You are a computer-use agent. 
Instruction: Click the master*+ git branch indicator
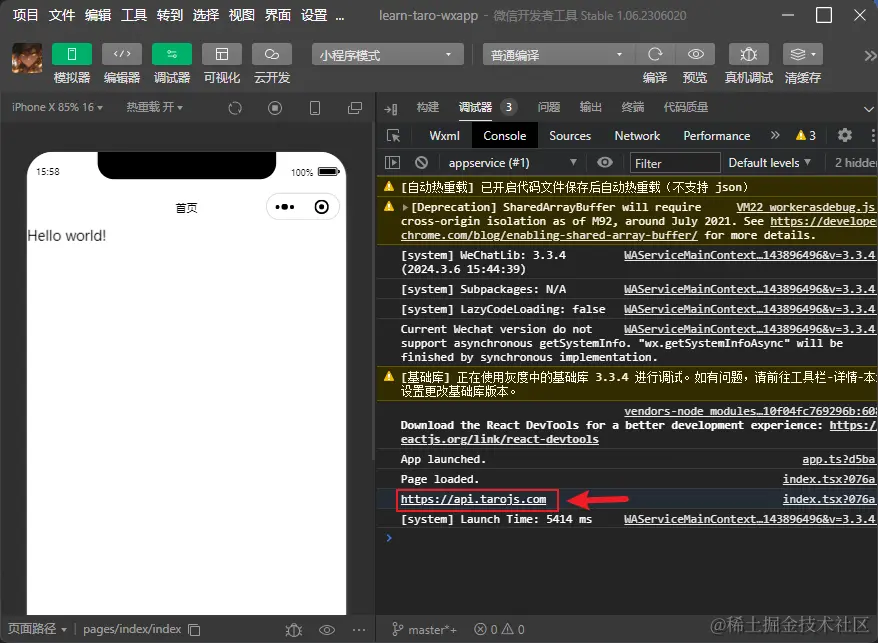(424, 630)
